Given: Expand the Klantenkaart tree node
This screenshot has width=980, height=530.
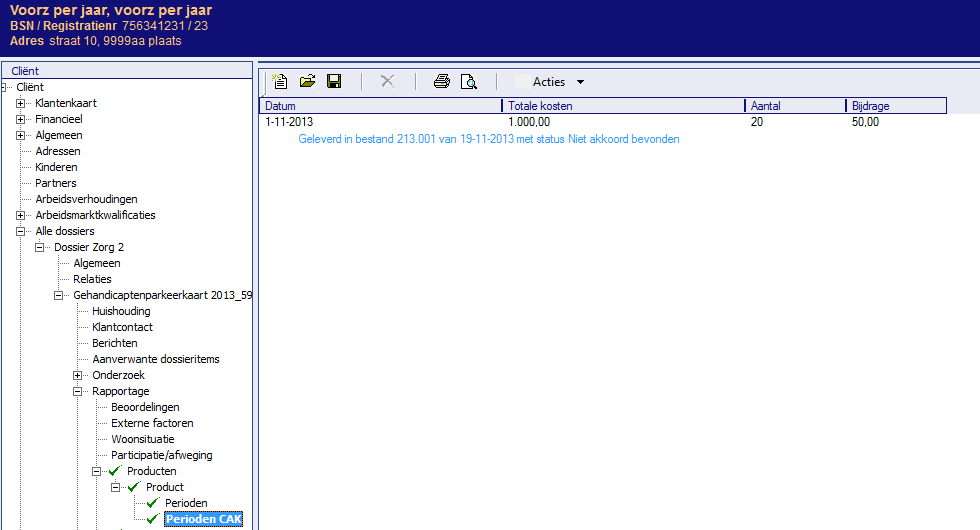Looking at the screenshot, I should point(21,103).
